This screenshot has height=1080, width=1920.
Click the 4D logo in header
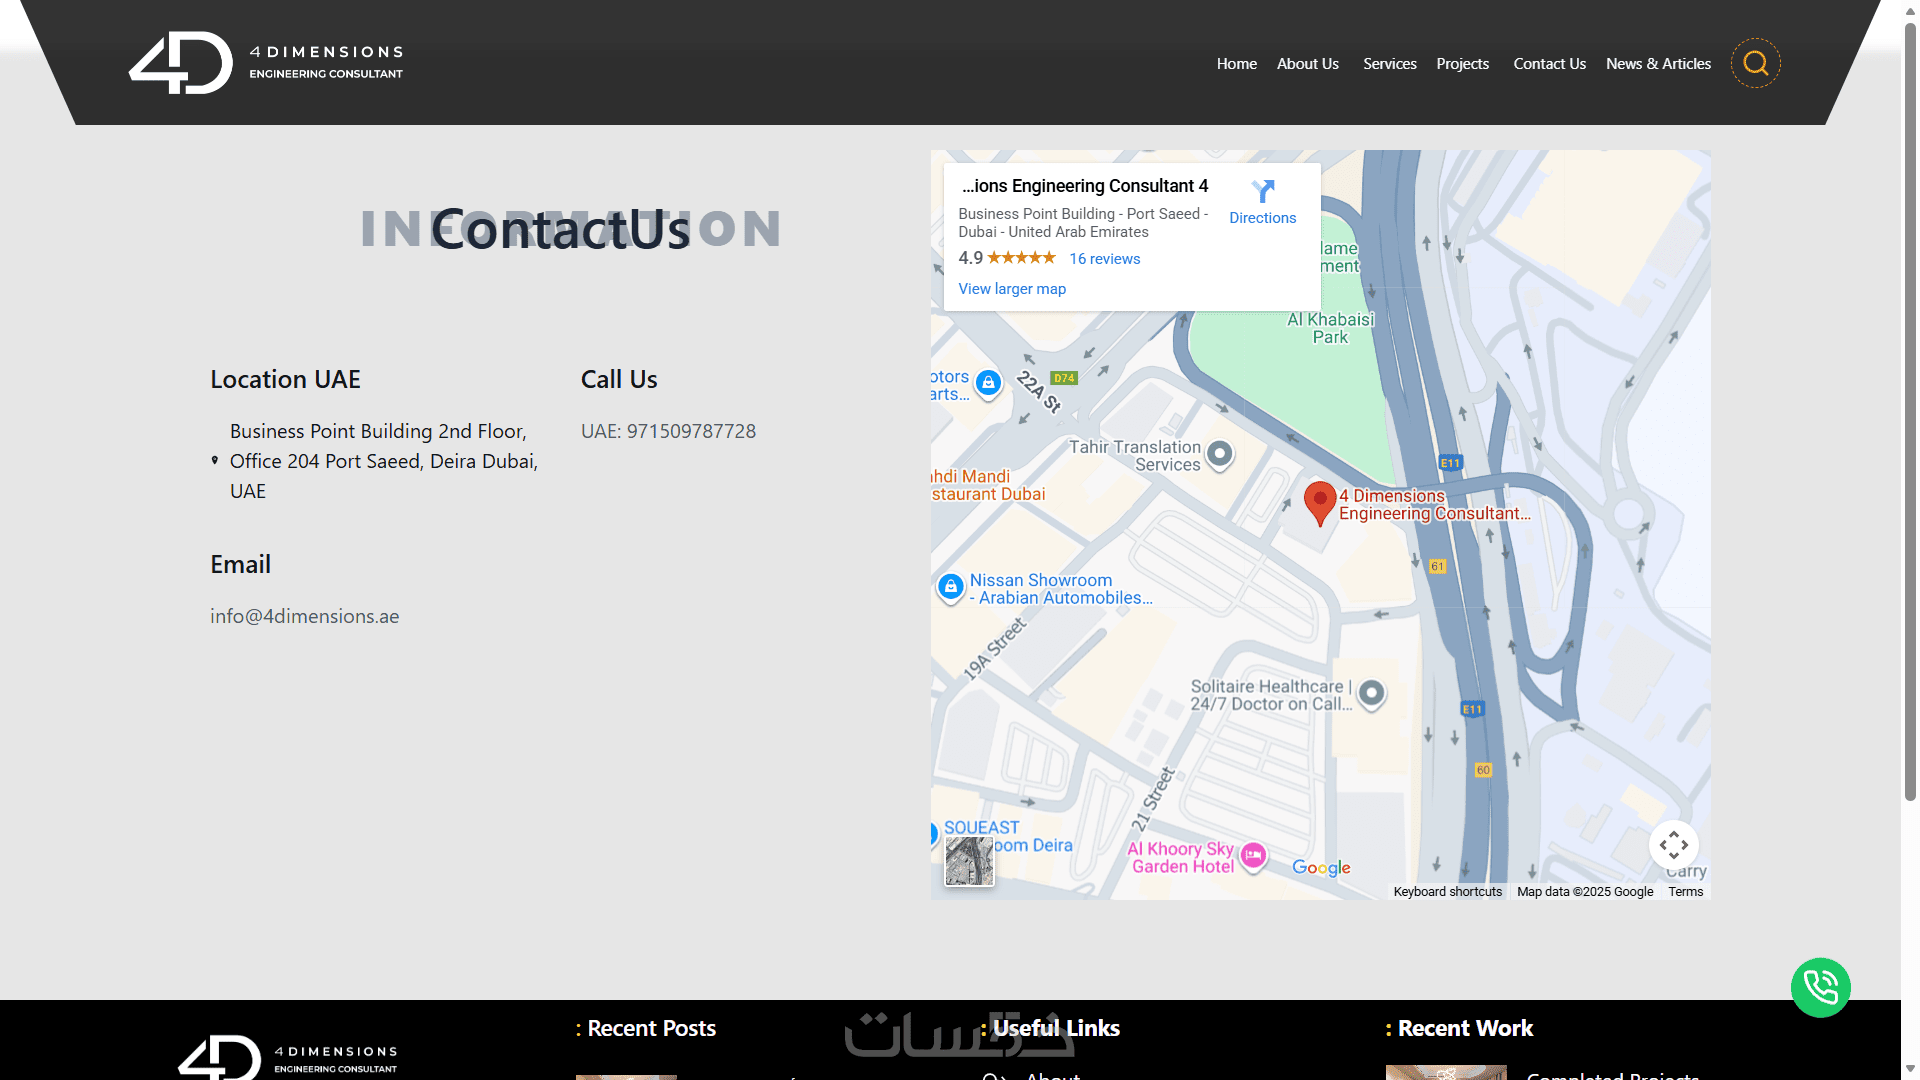181,63
